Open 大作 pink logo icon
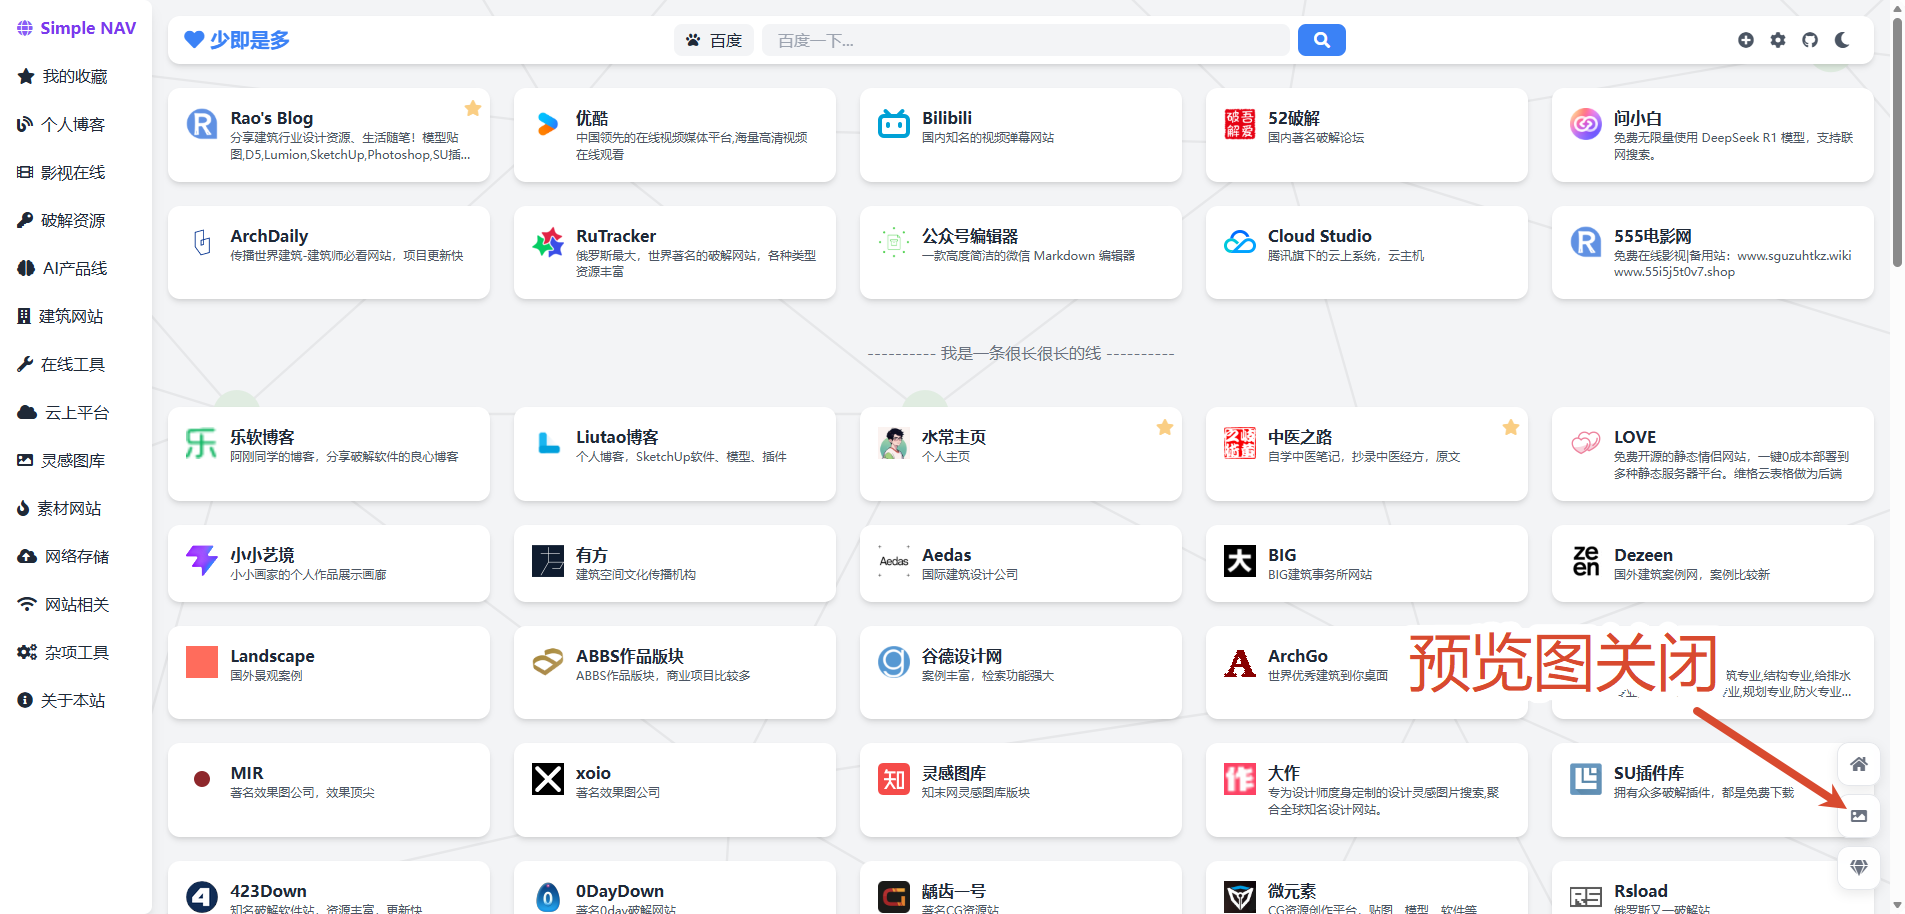The width and height of the screenshot is (1905, 914). coord(1240,779)
